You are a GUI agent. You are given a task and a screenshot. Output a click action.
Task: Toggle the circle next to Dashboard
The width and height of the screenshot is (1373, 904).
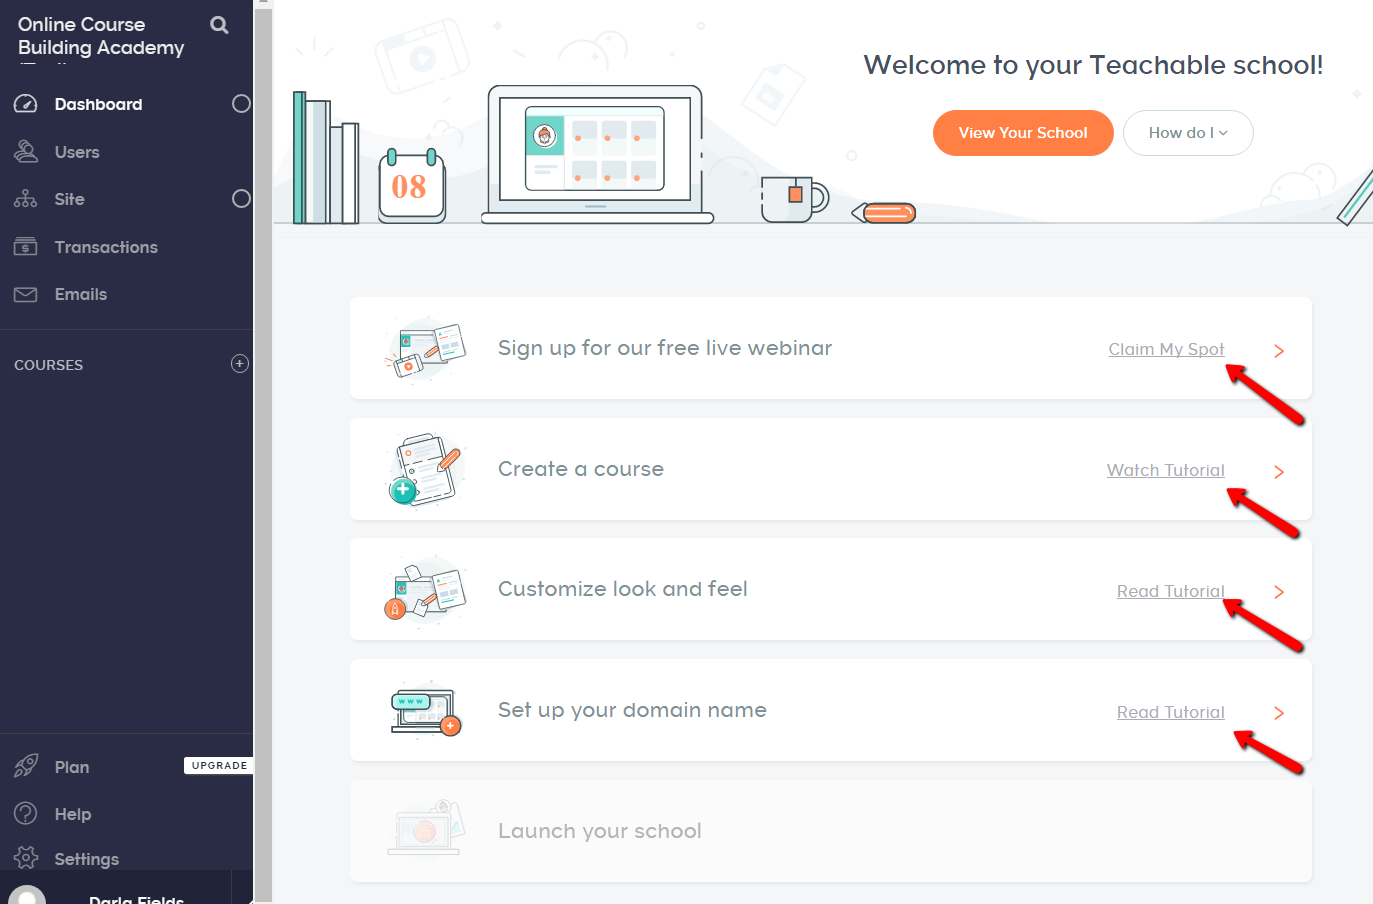click(x=241, y=104)
